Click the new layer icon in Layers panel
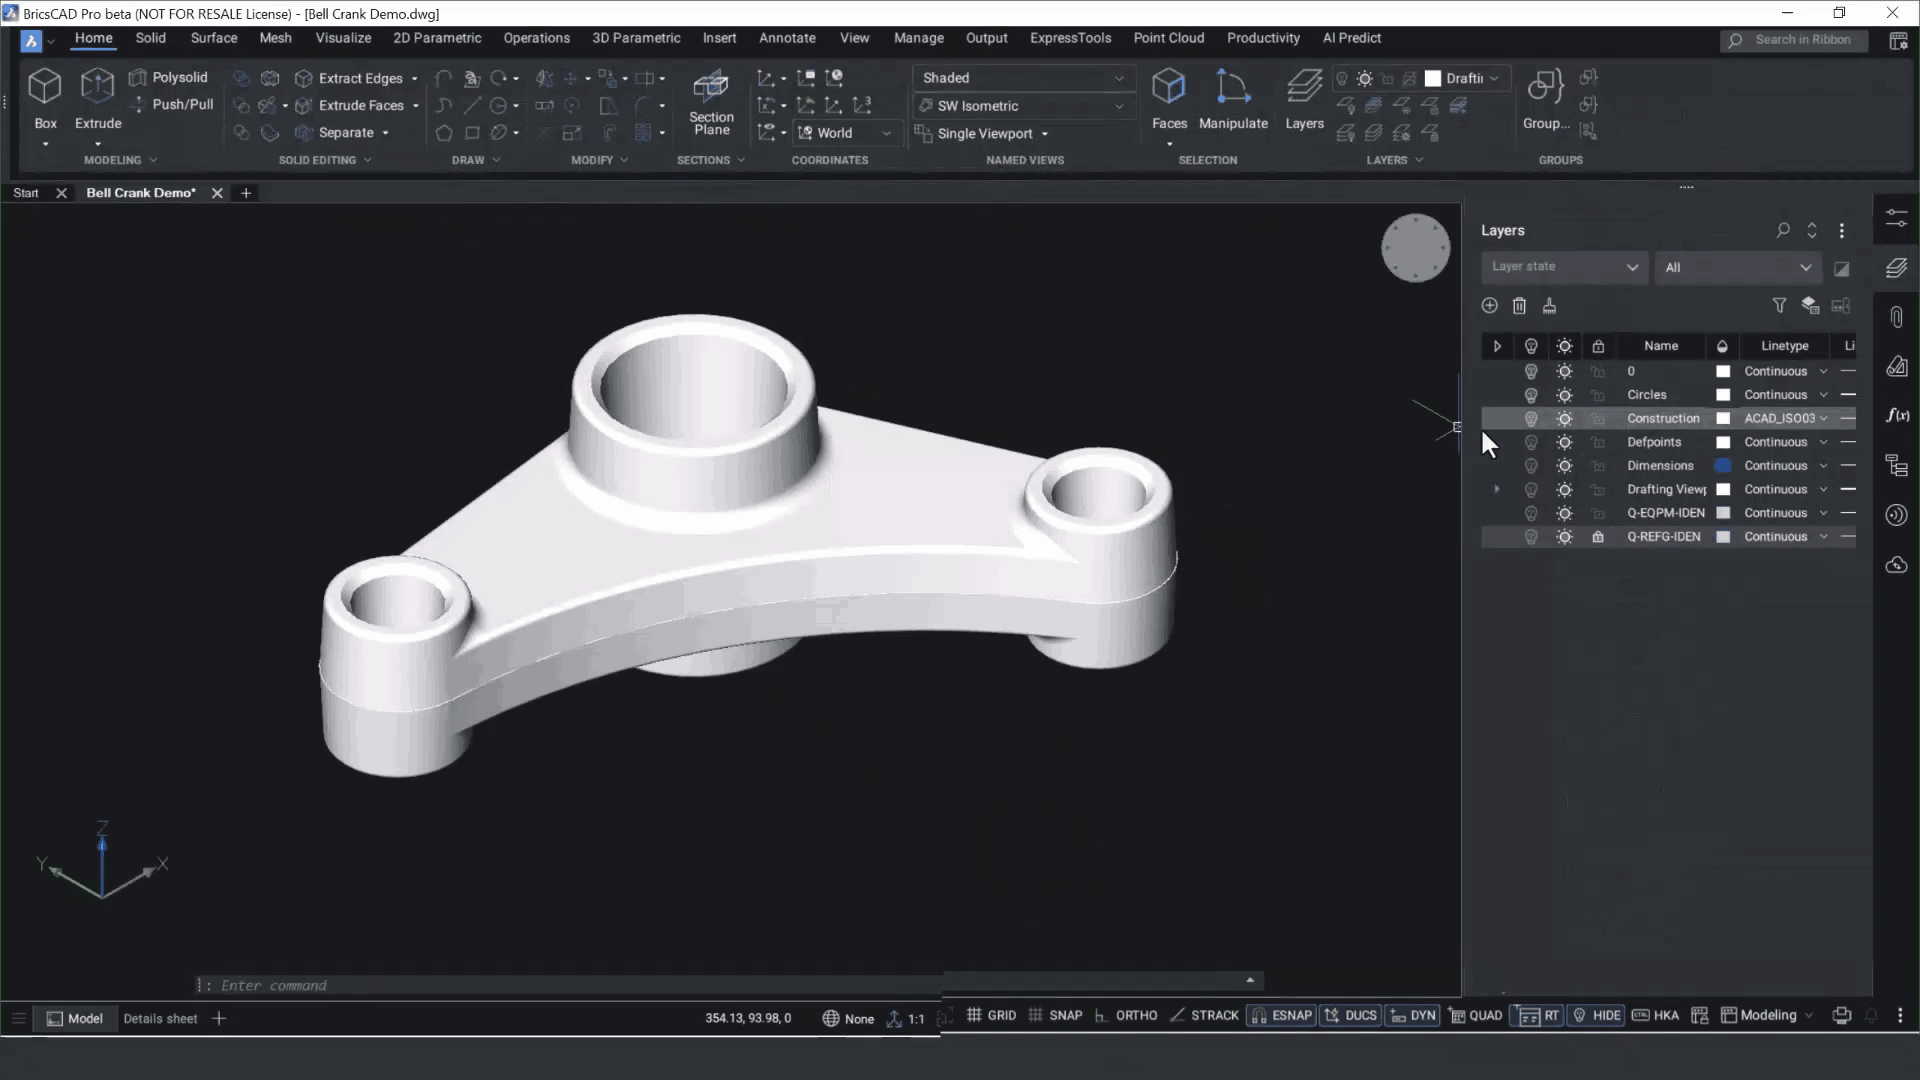This screenshot has height=1080, width=1920. (x=1489, y=306)
